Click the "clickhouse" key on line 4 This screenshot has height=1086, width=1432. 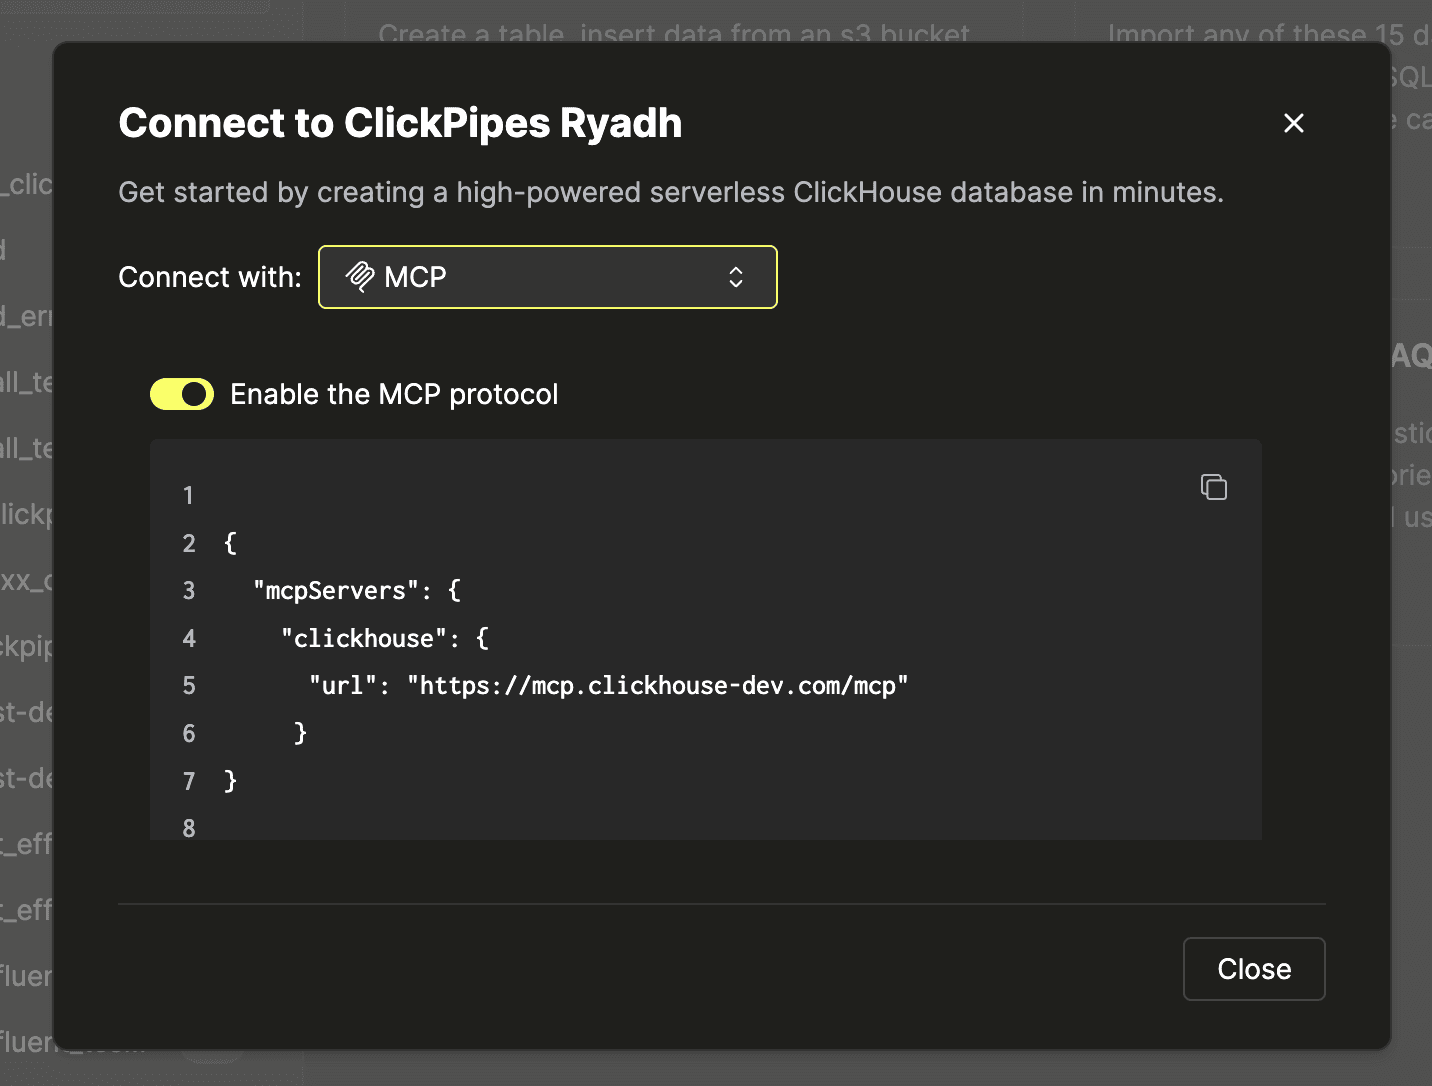coord(363,639)
